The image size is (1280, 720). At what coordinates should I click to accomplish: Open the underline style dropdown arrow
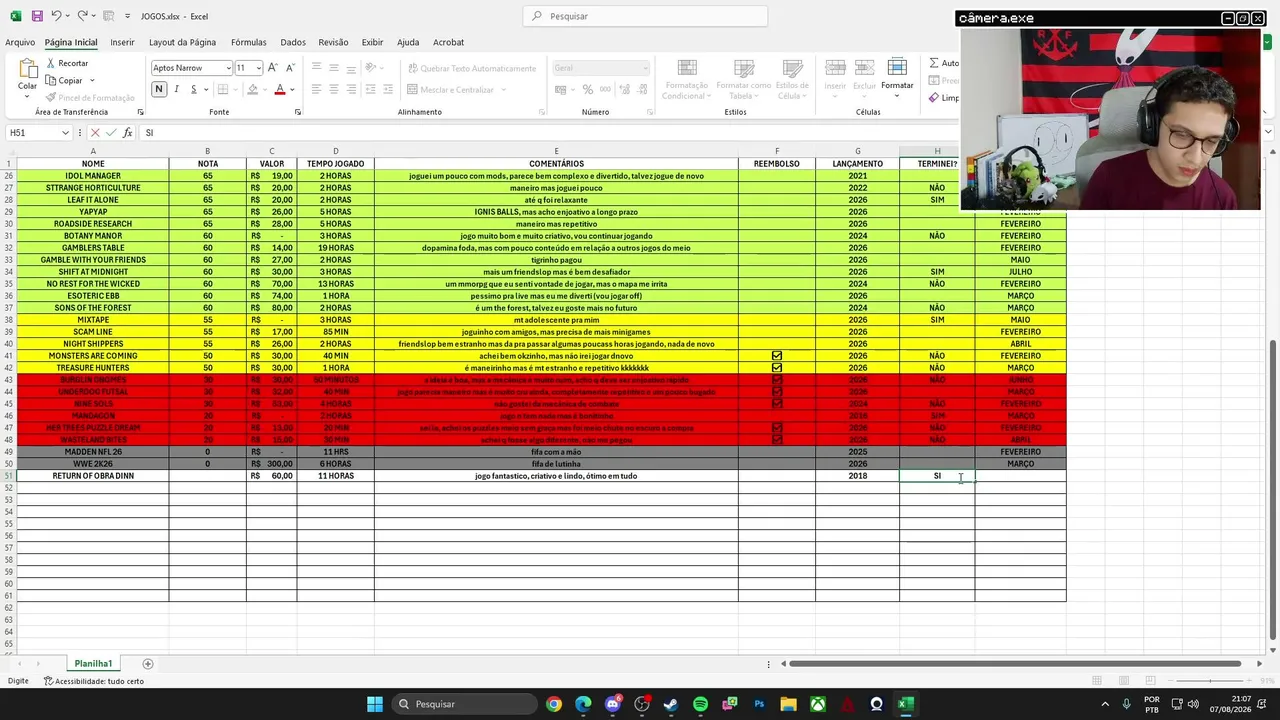point(204,89)
